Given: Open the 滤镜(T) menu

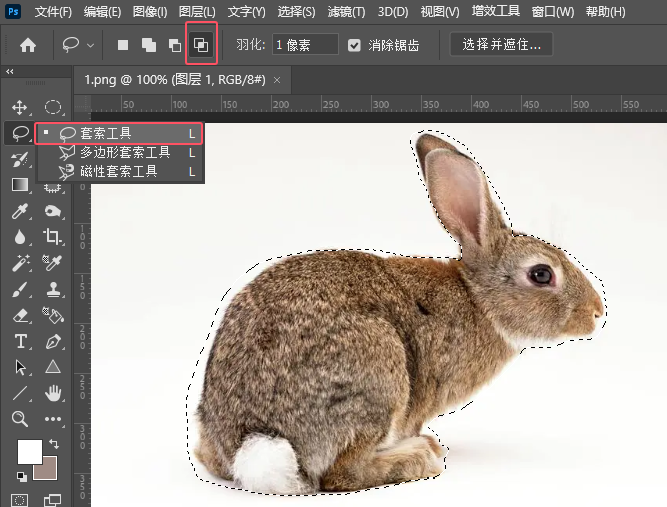Looking at the screenshot, I should (x=345, y=12).
